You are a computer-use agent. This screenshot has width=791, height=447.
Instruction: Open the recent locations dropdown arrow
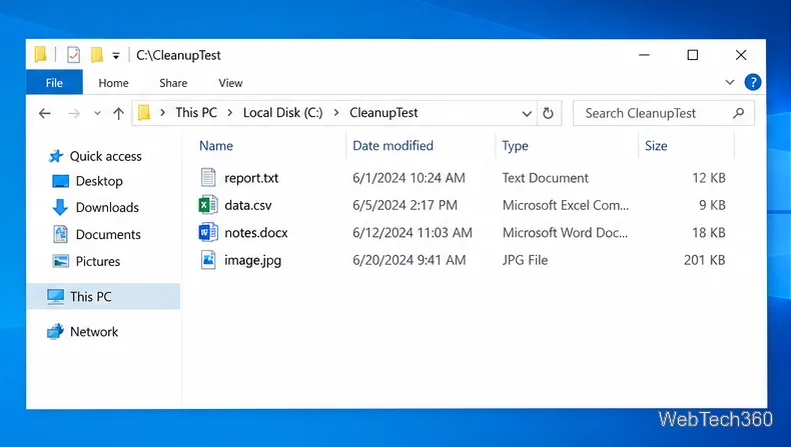coord(97,114)
